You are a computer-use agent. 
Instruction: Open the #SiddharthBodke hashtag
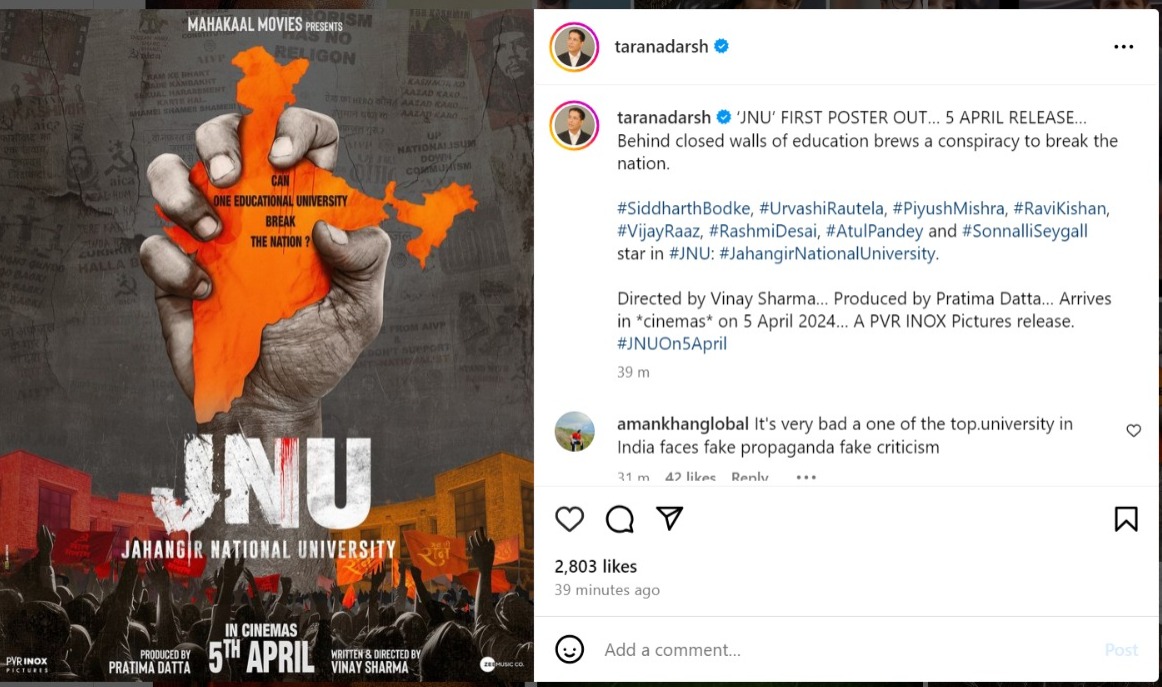(683, 208)
